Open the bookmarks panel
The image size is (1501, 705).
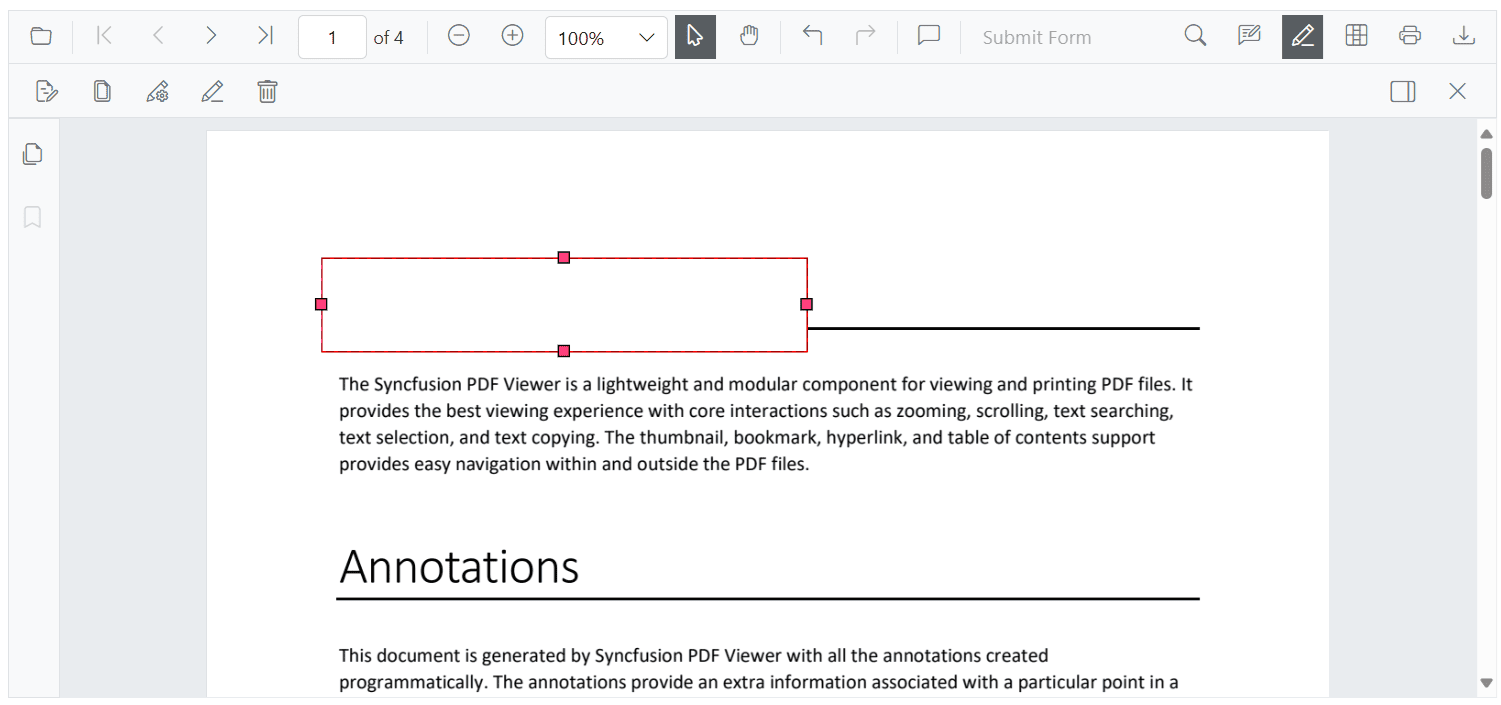tap(32, 217)
